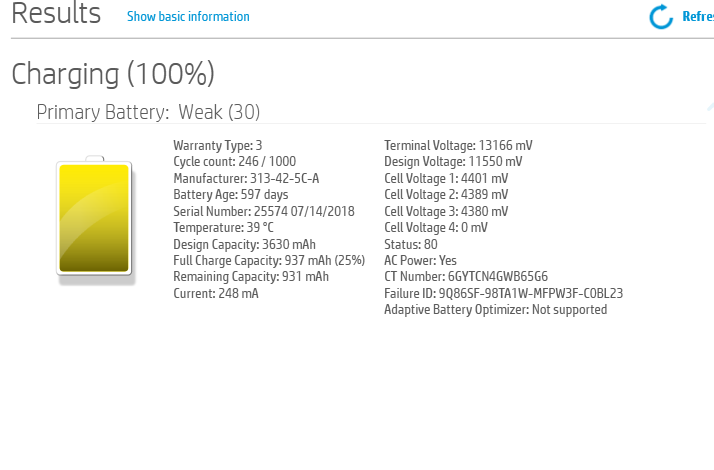Image resolution: width=714 pixels, height=470 pixels.
Task: Click Cycle count: 246 / 1000
Action: click(235, 162)
